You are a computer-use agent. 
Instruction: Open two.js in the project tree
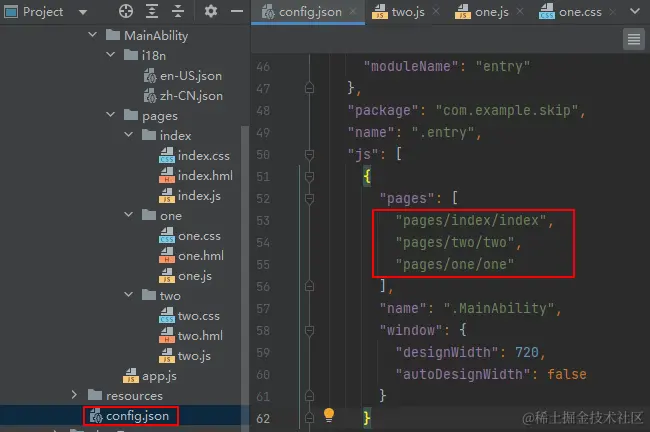pos(185,356)
